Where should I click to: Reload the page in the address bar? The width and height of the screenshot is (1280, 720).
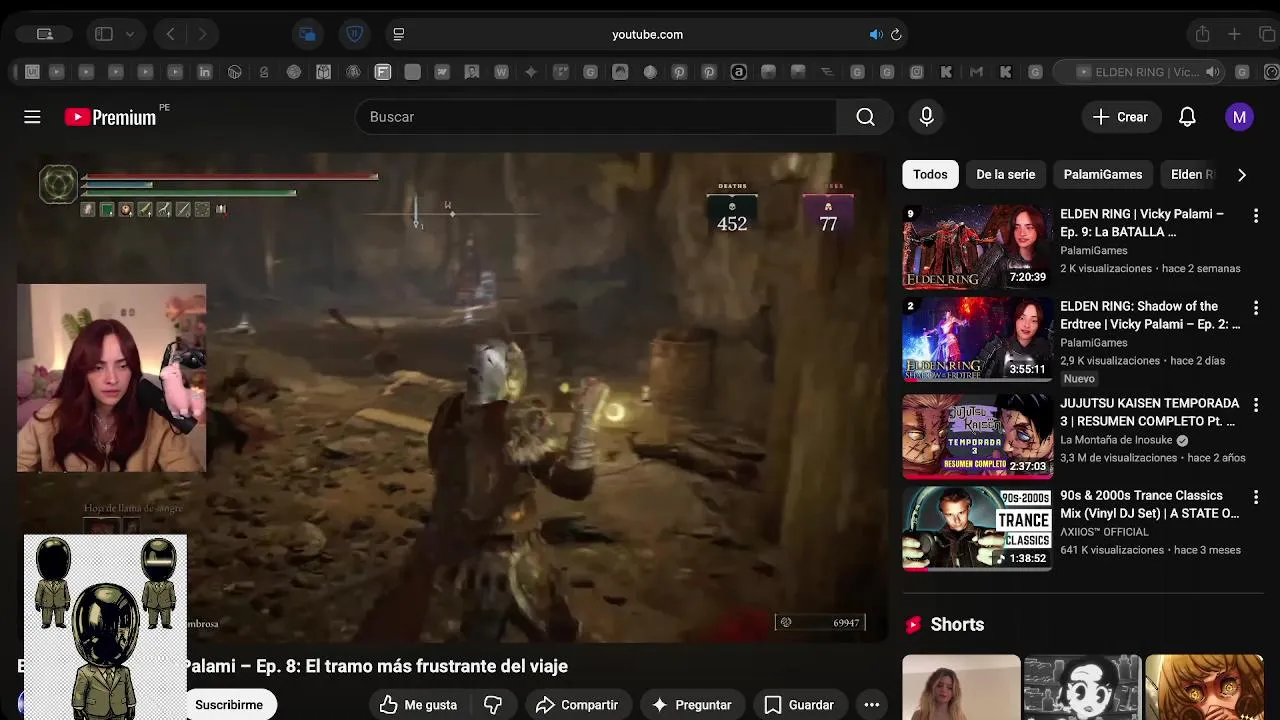(x=896, y=34)
